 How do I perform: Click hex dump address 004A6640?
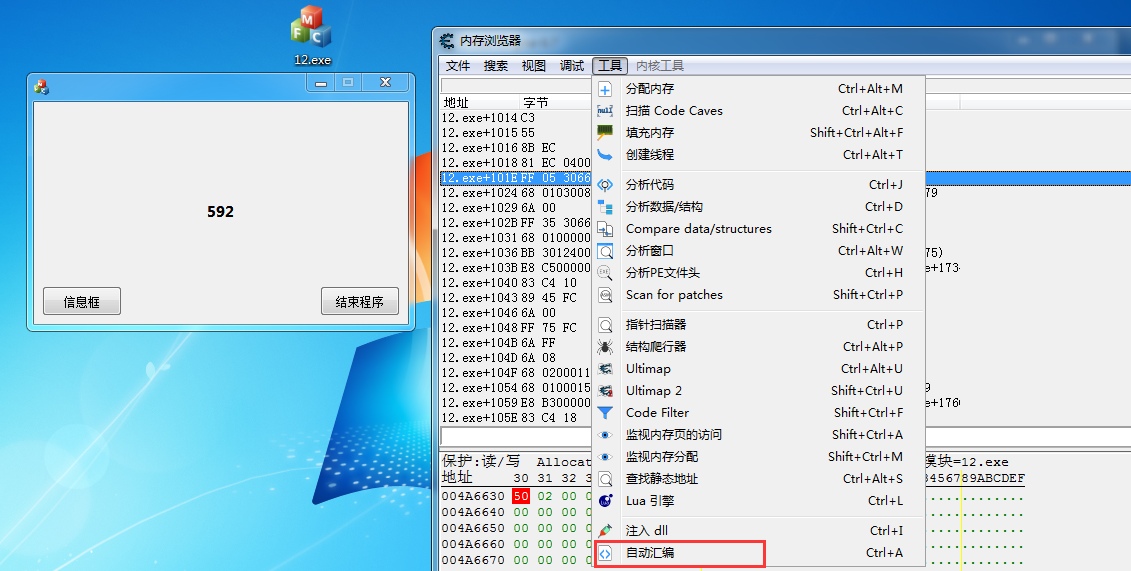tap(473, 513)
